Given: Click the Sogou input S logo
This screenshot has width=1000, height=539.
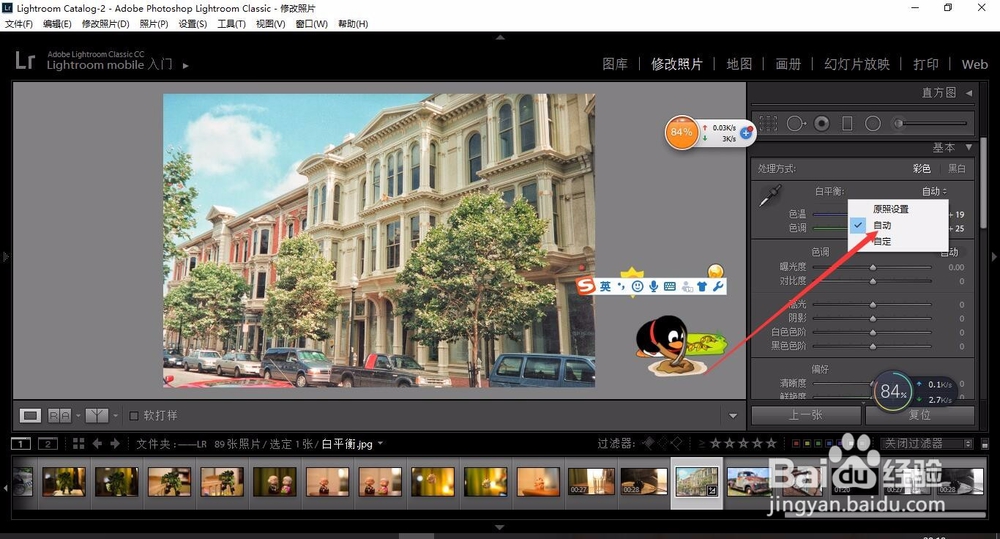Looking at the screenshot, I should (x=585, y=286).
